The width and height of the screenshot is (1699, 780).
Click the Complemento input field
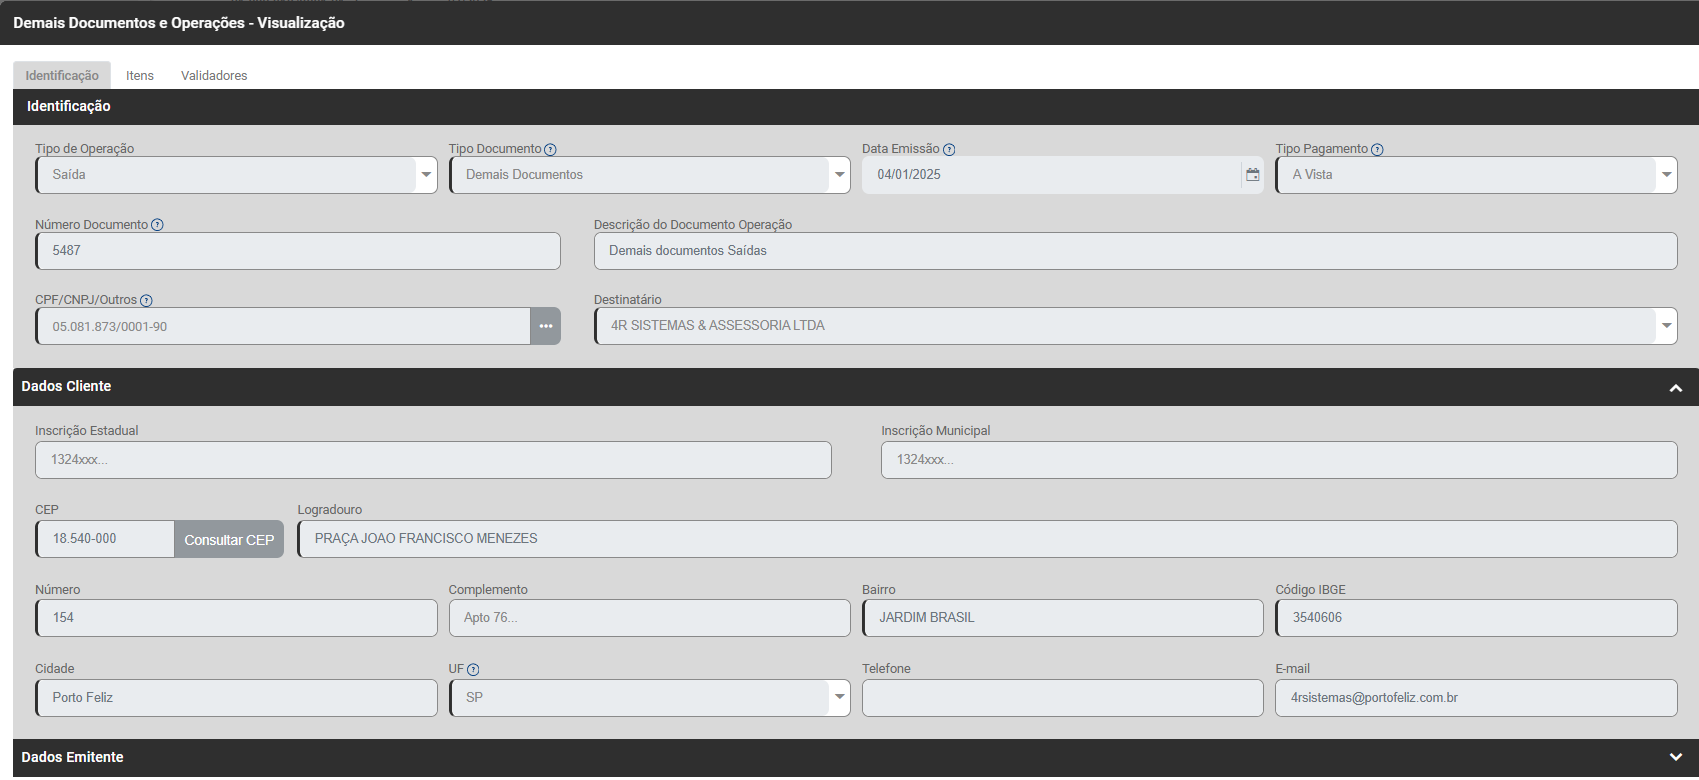point(649,618)
